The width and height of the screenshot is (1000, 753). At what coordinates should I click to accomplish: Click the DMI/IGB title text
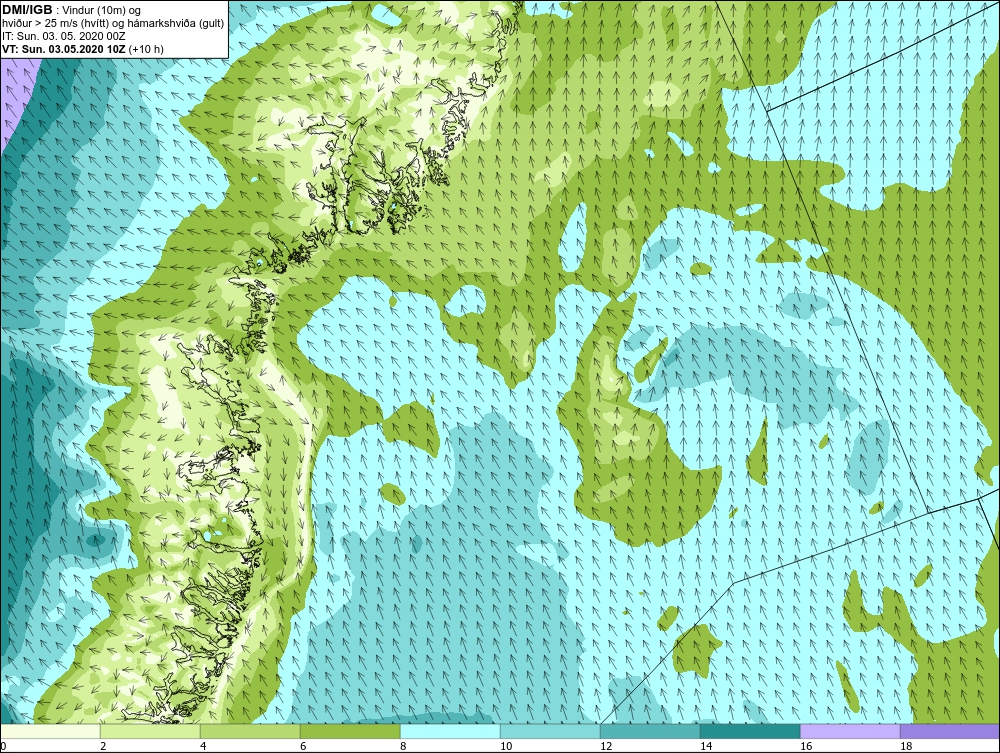click(x=27, y=10)
